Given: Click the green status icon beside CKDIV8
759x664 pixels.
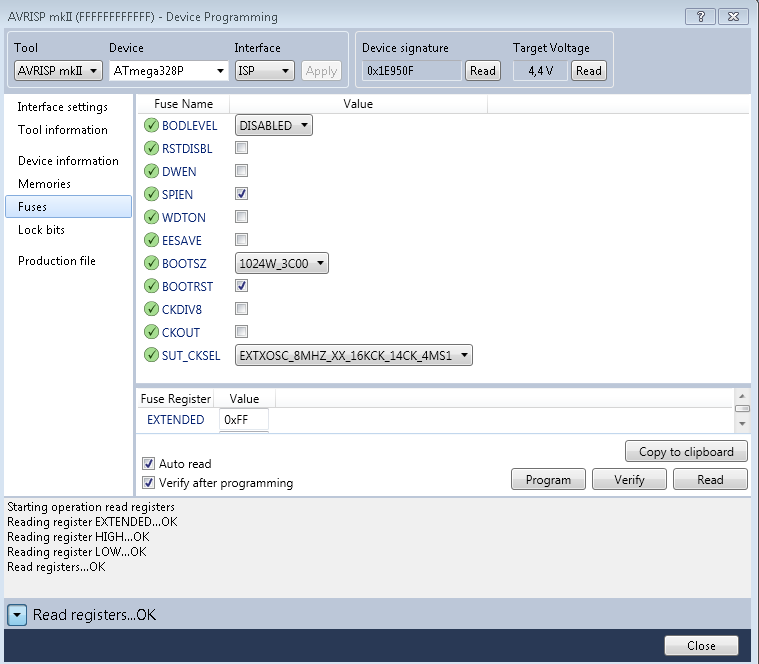Looking at the screenshot, I should [152, 309].
